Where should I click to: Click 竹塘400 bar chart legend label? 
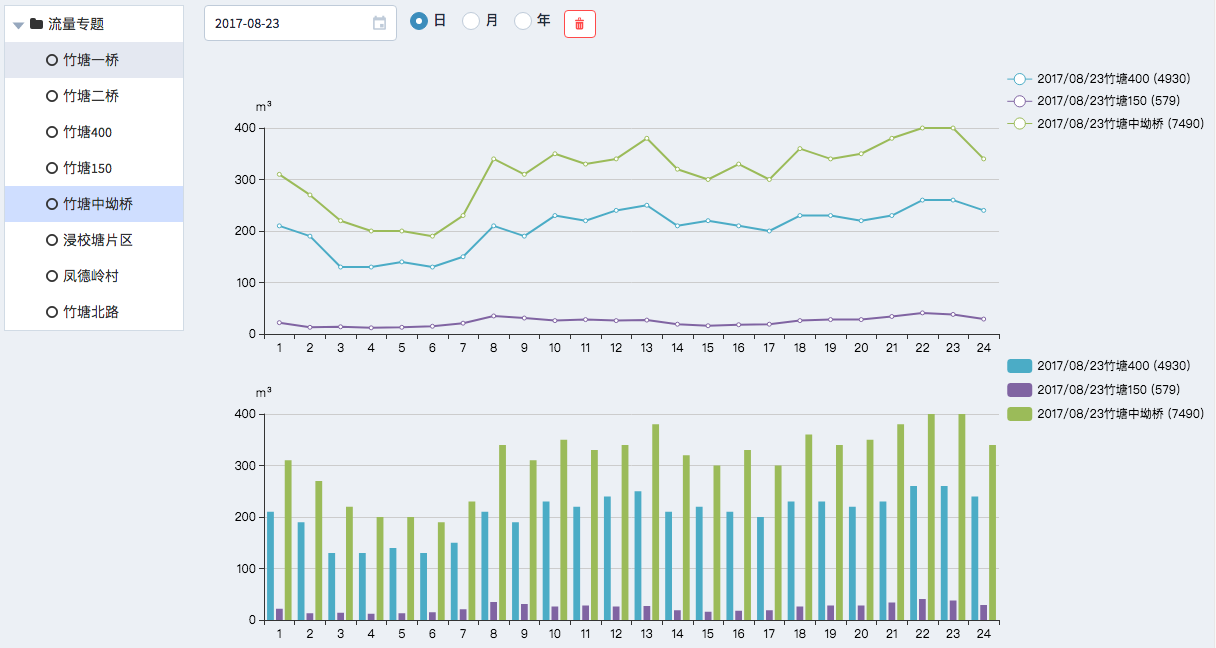[1113, 366]
